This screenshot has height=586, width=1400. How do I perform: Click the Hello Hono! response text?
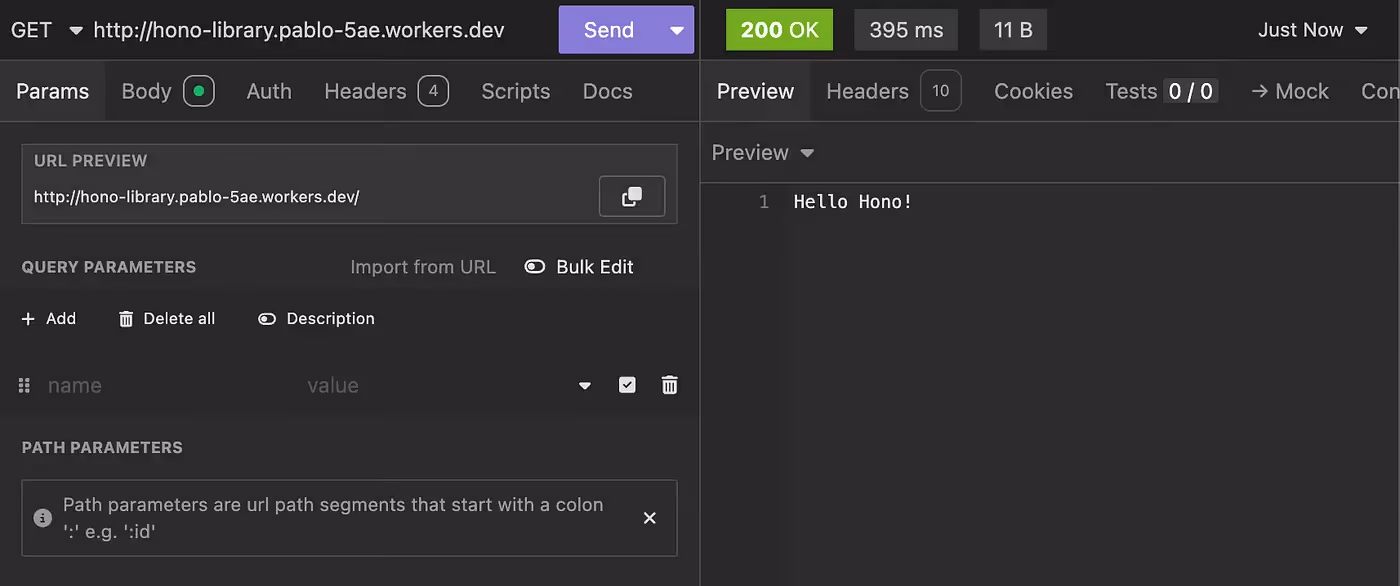click(x=853, y=202)
